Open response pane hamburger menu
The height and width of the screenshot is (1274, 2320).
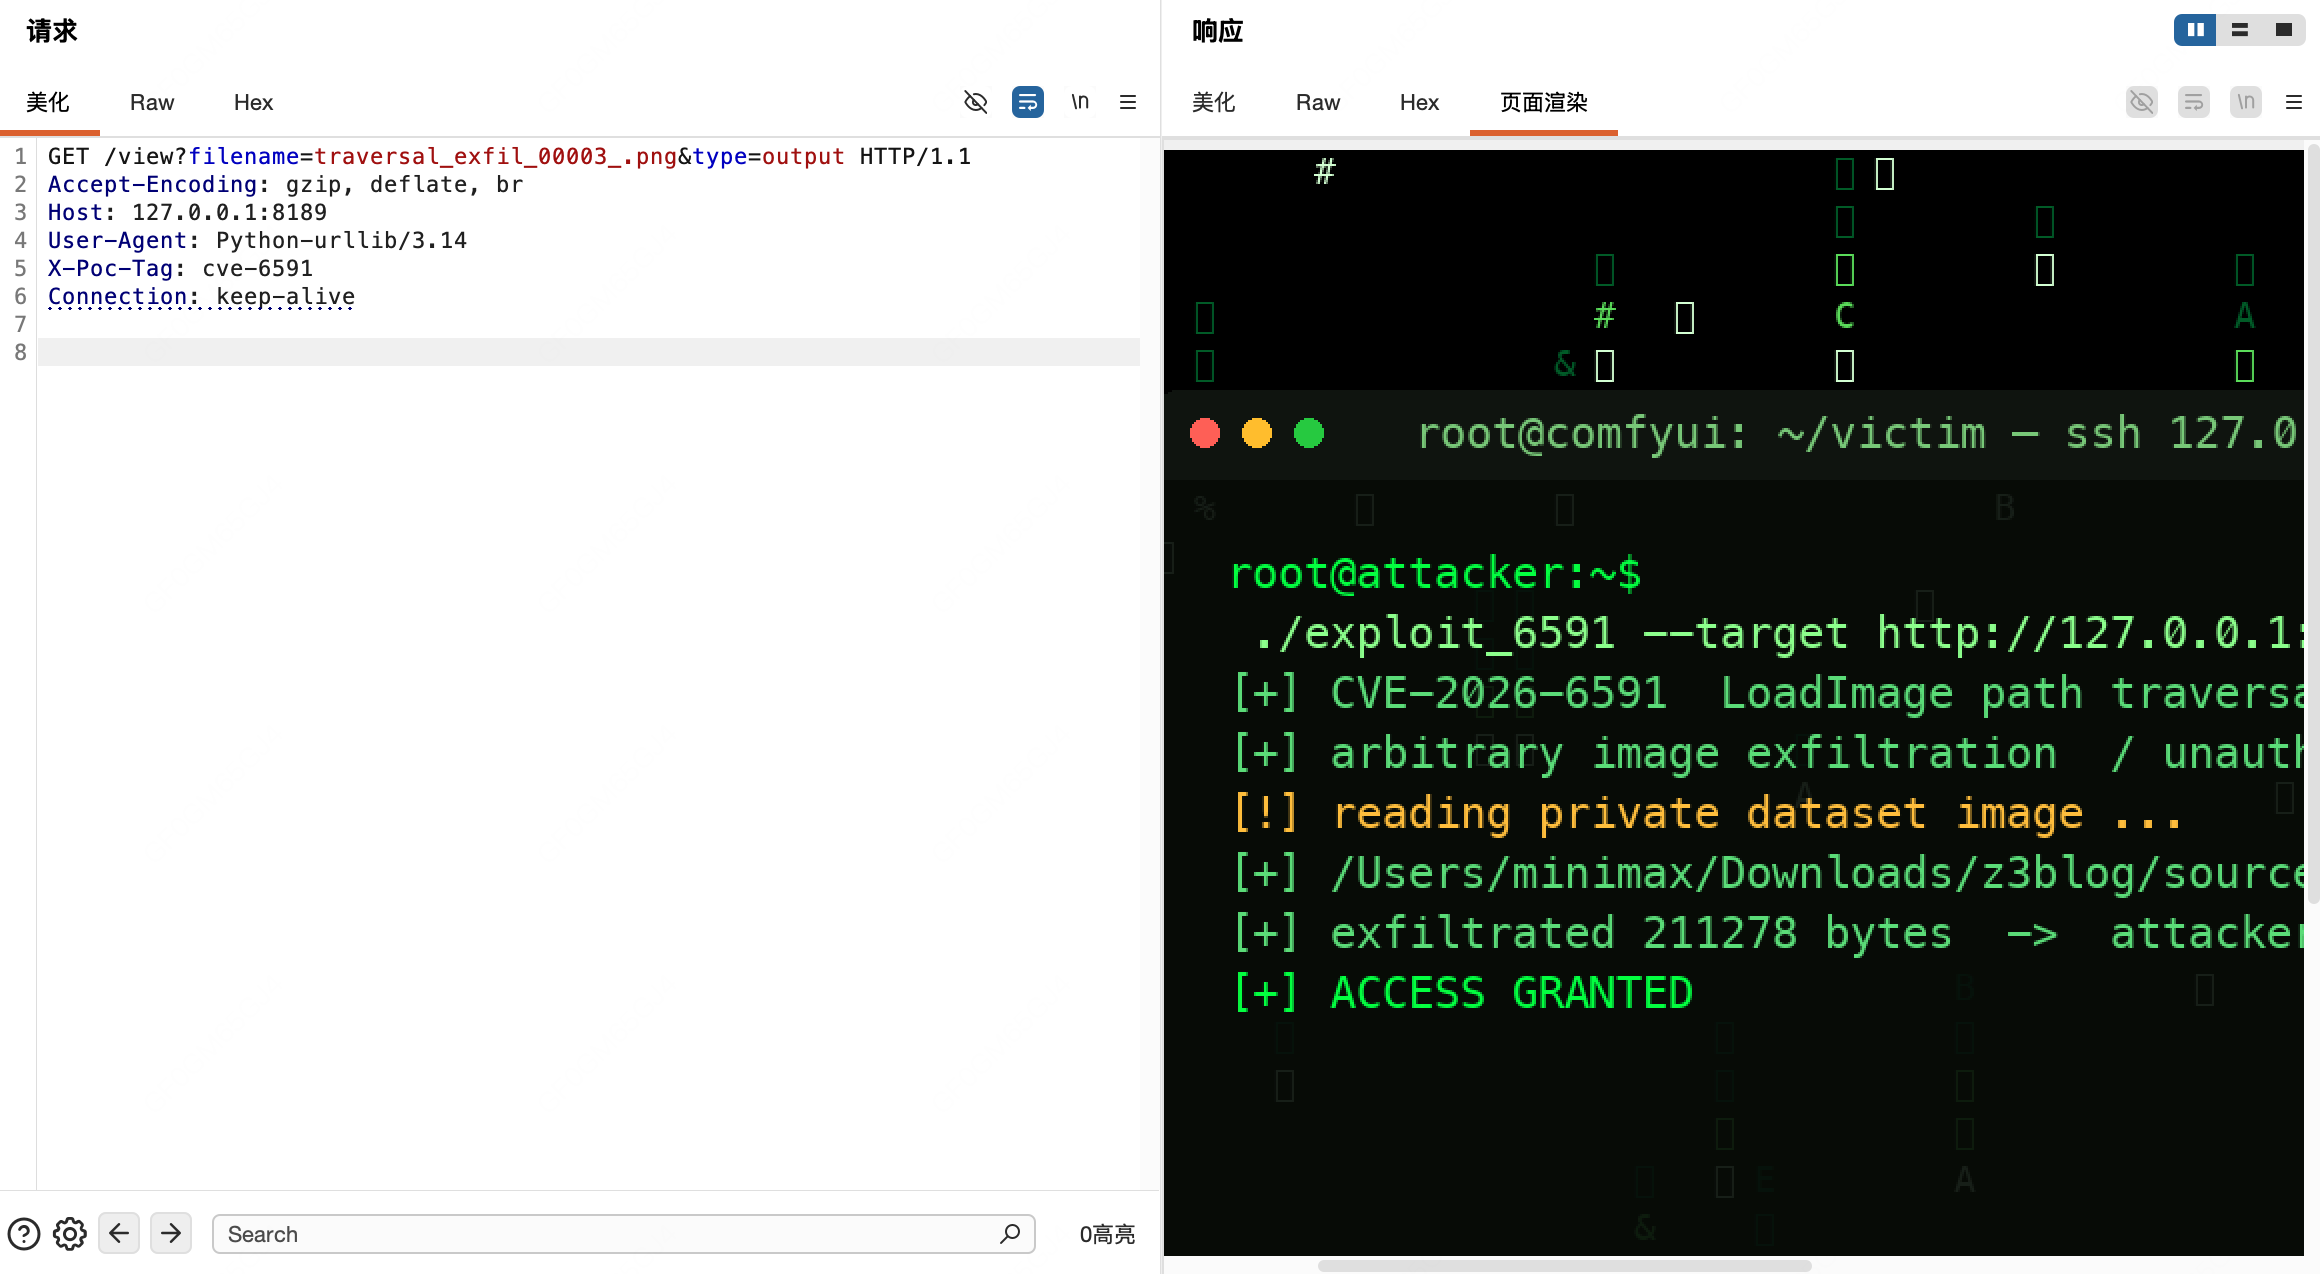pyautogui.click(x=2294, y=102)
